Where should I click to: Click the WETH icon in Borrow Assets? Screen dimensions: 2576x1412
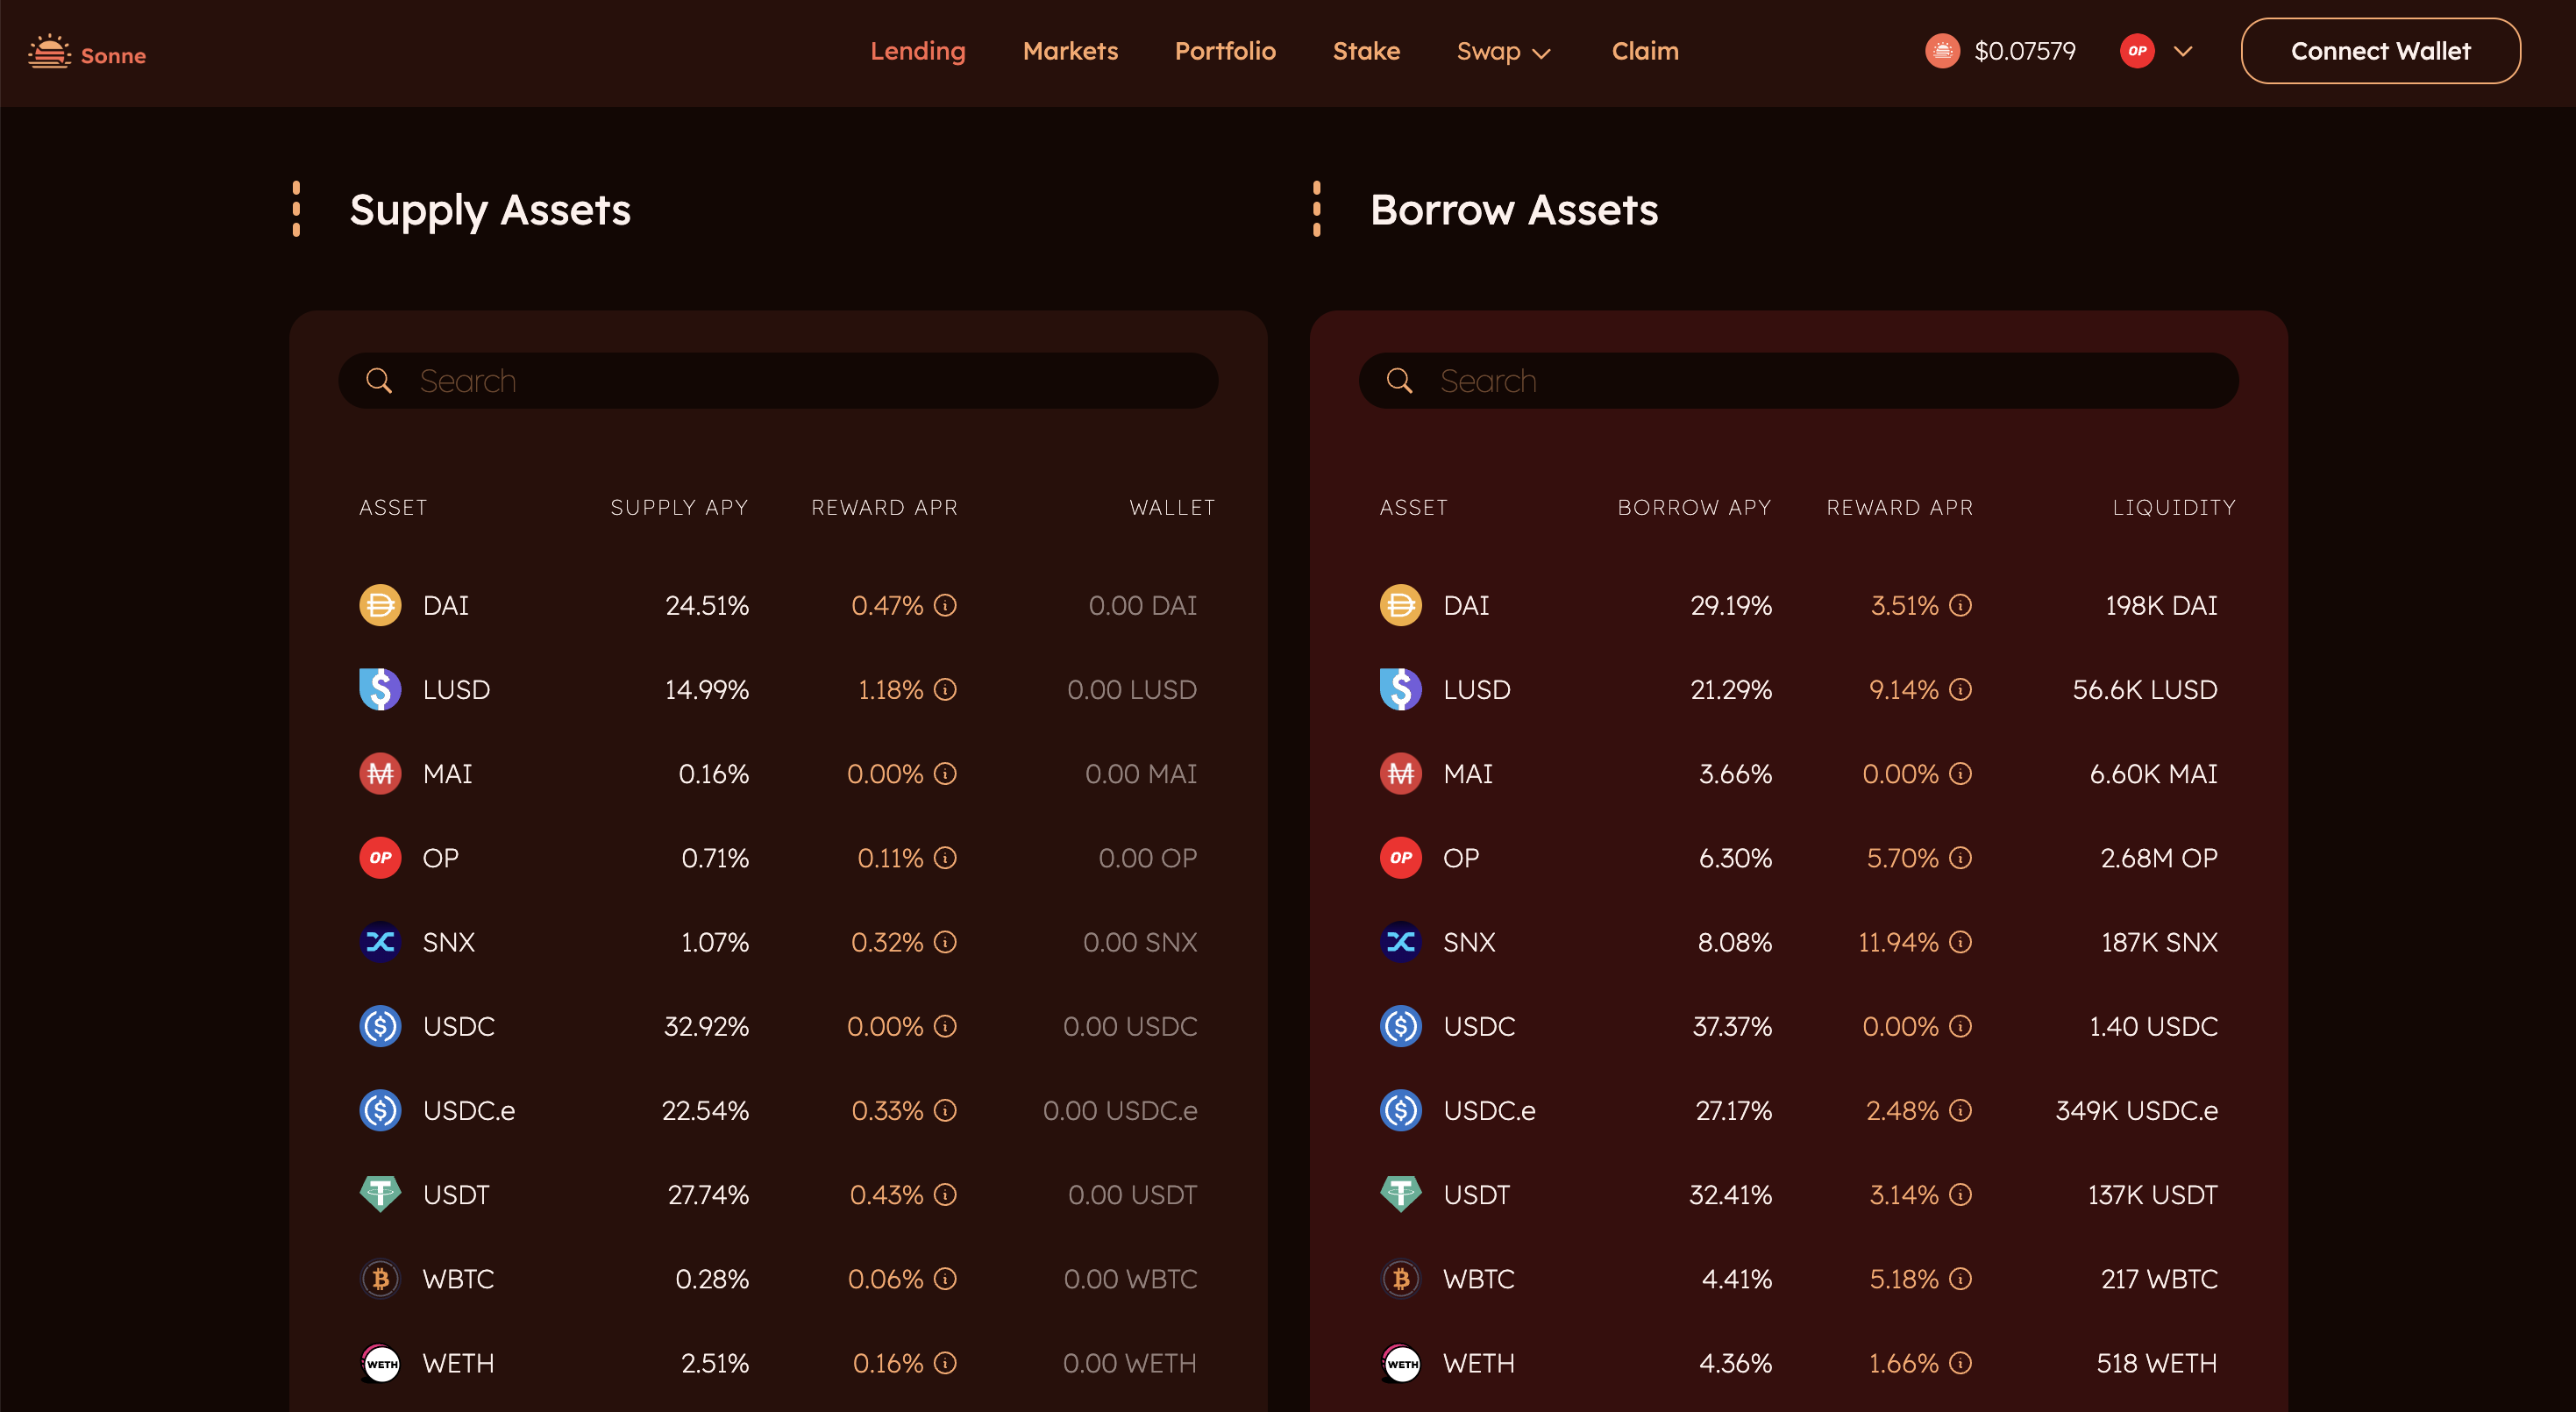click(x=1400, y=1362)
